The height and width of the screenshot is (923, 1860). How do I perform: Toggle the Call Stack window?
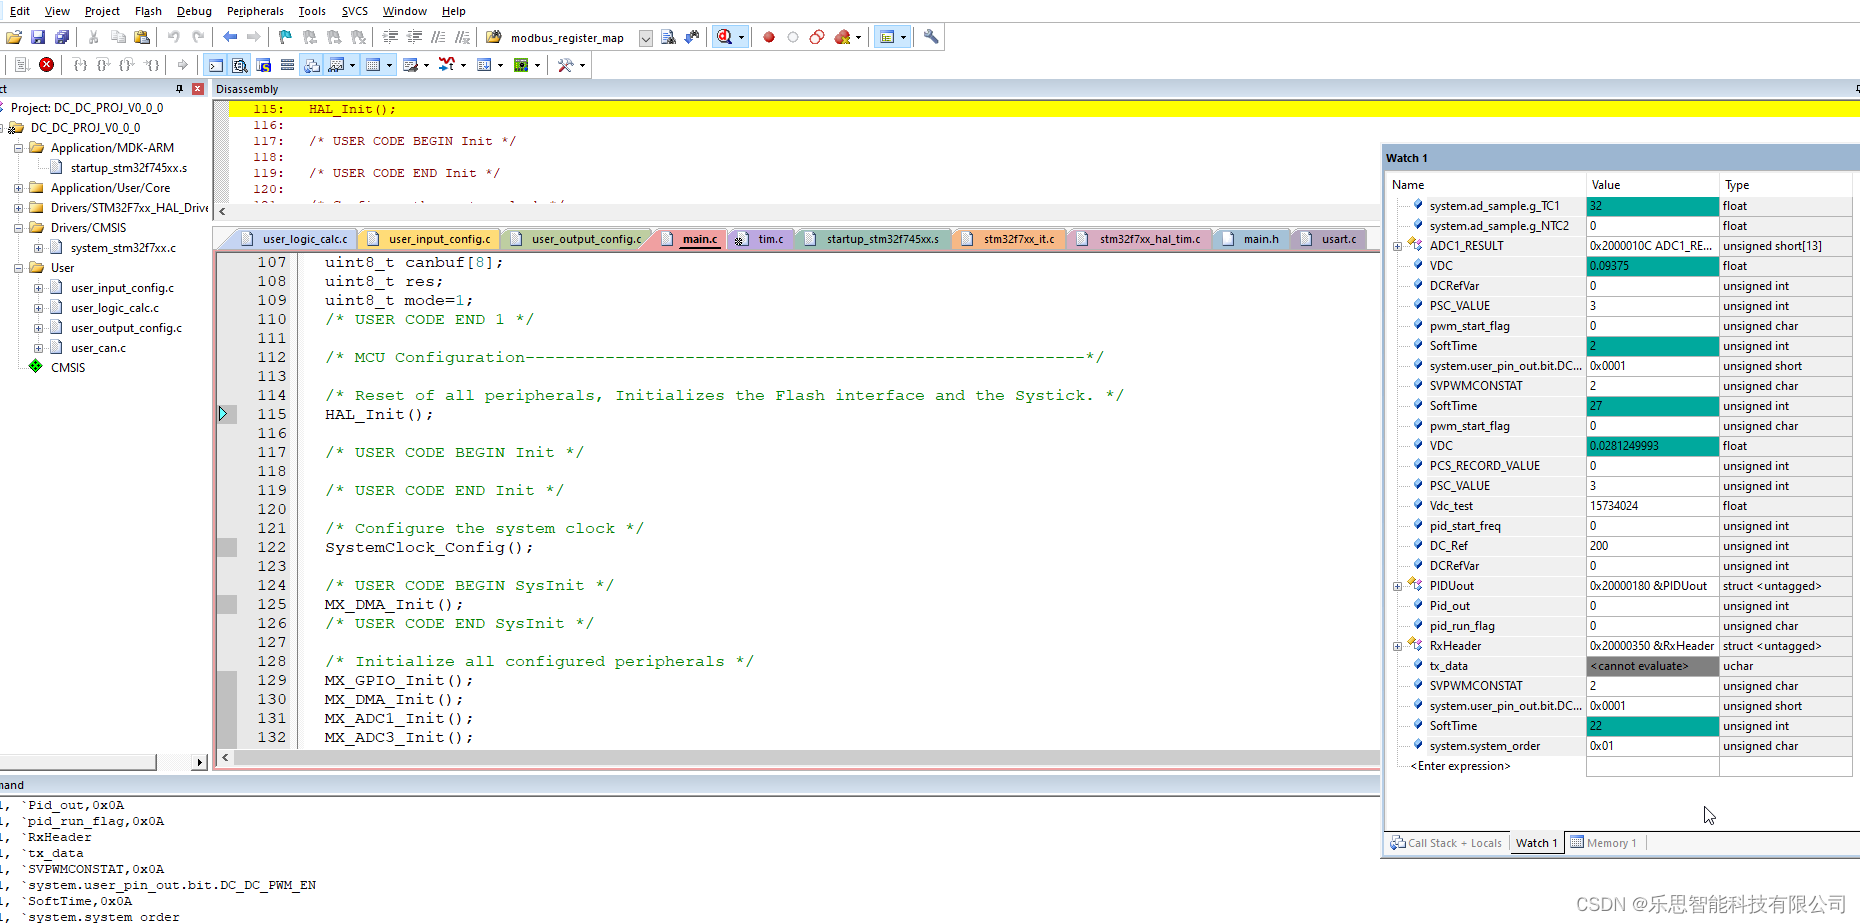[x=312, y=65]
